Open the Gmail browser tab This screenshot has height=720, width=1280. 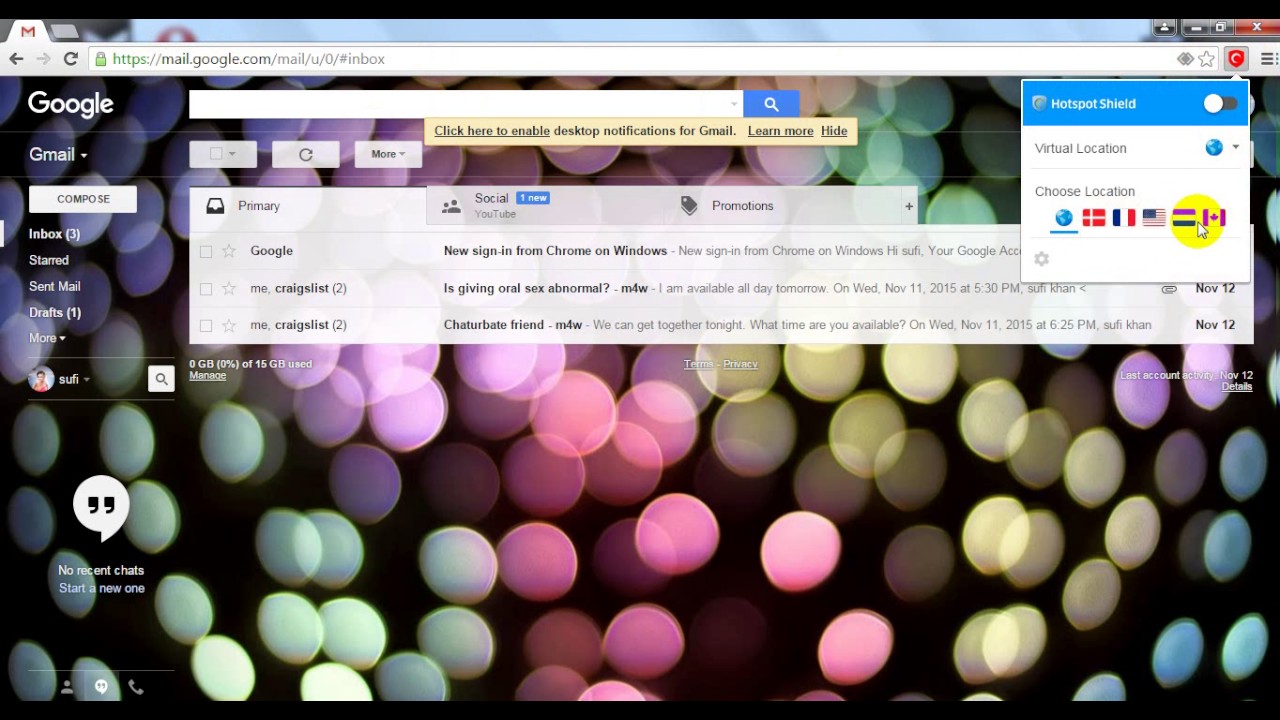point(28,31)
